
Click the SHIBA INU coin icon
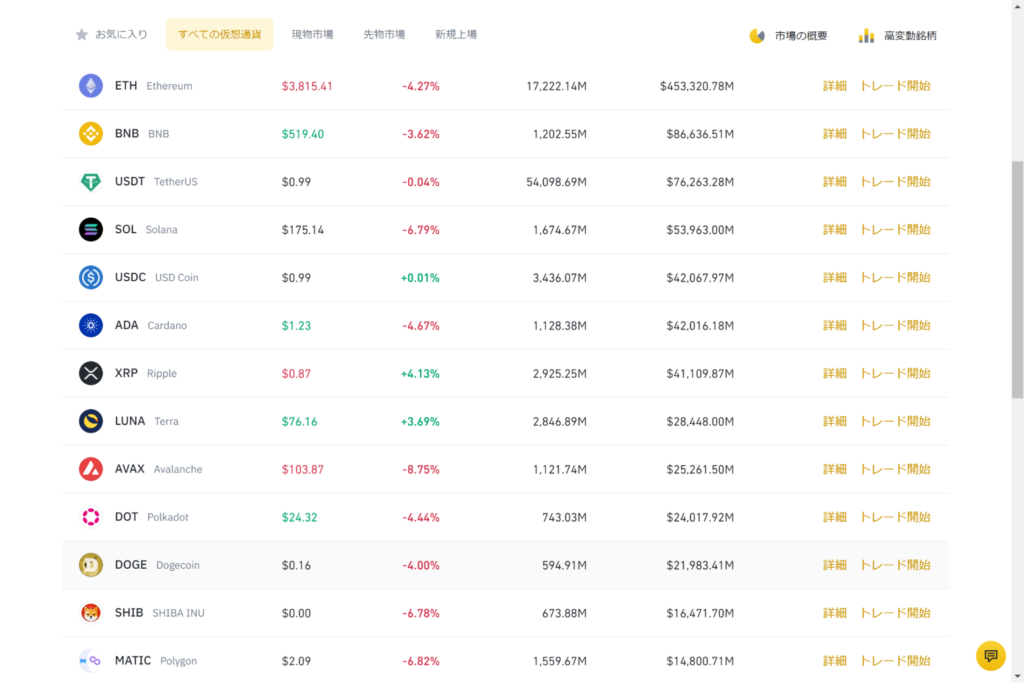click(x=91, y=613)
